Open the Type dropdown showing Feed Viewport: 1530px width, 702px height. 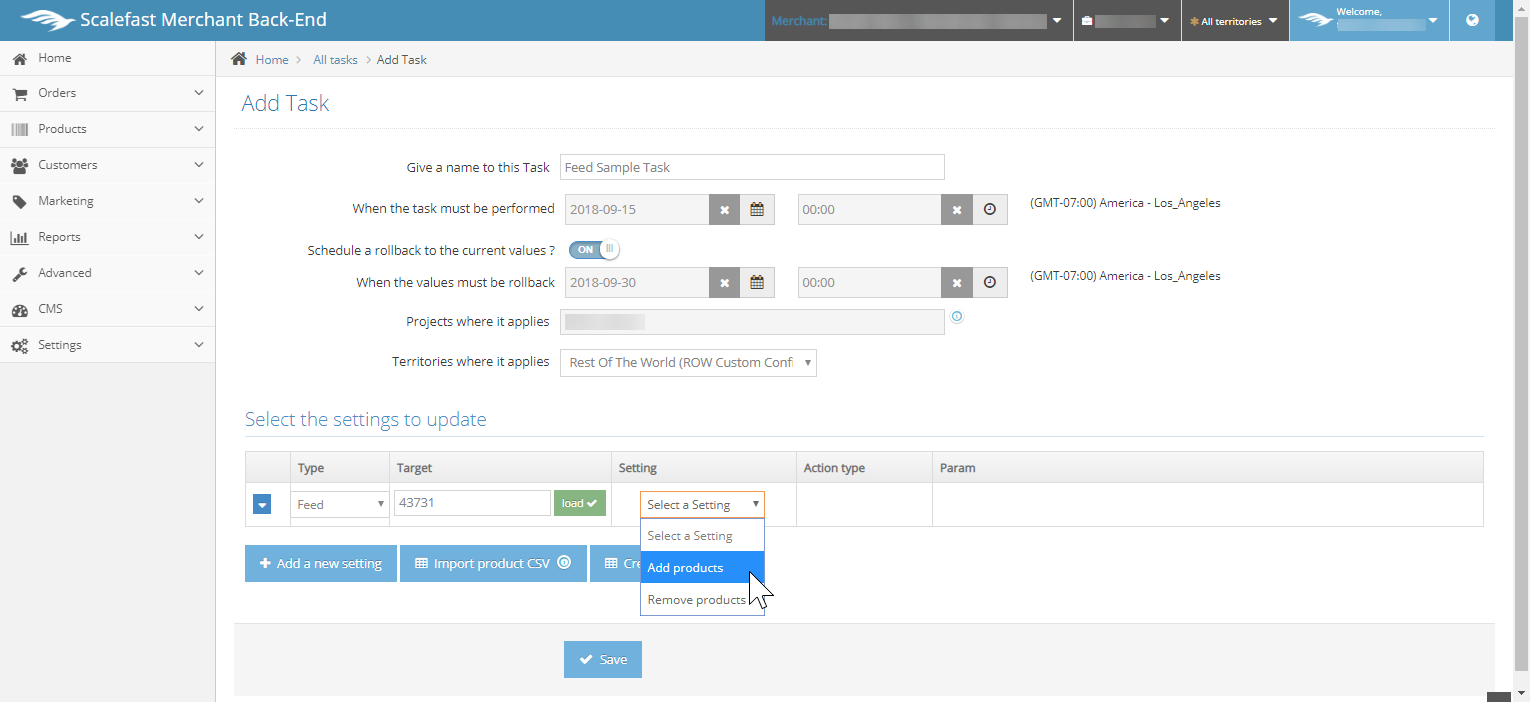coord(339,505)
